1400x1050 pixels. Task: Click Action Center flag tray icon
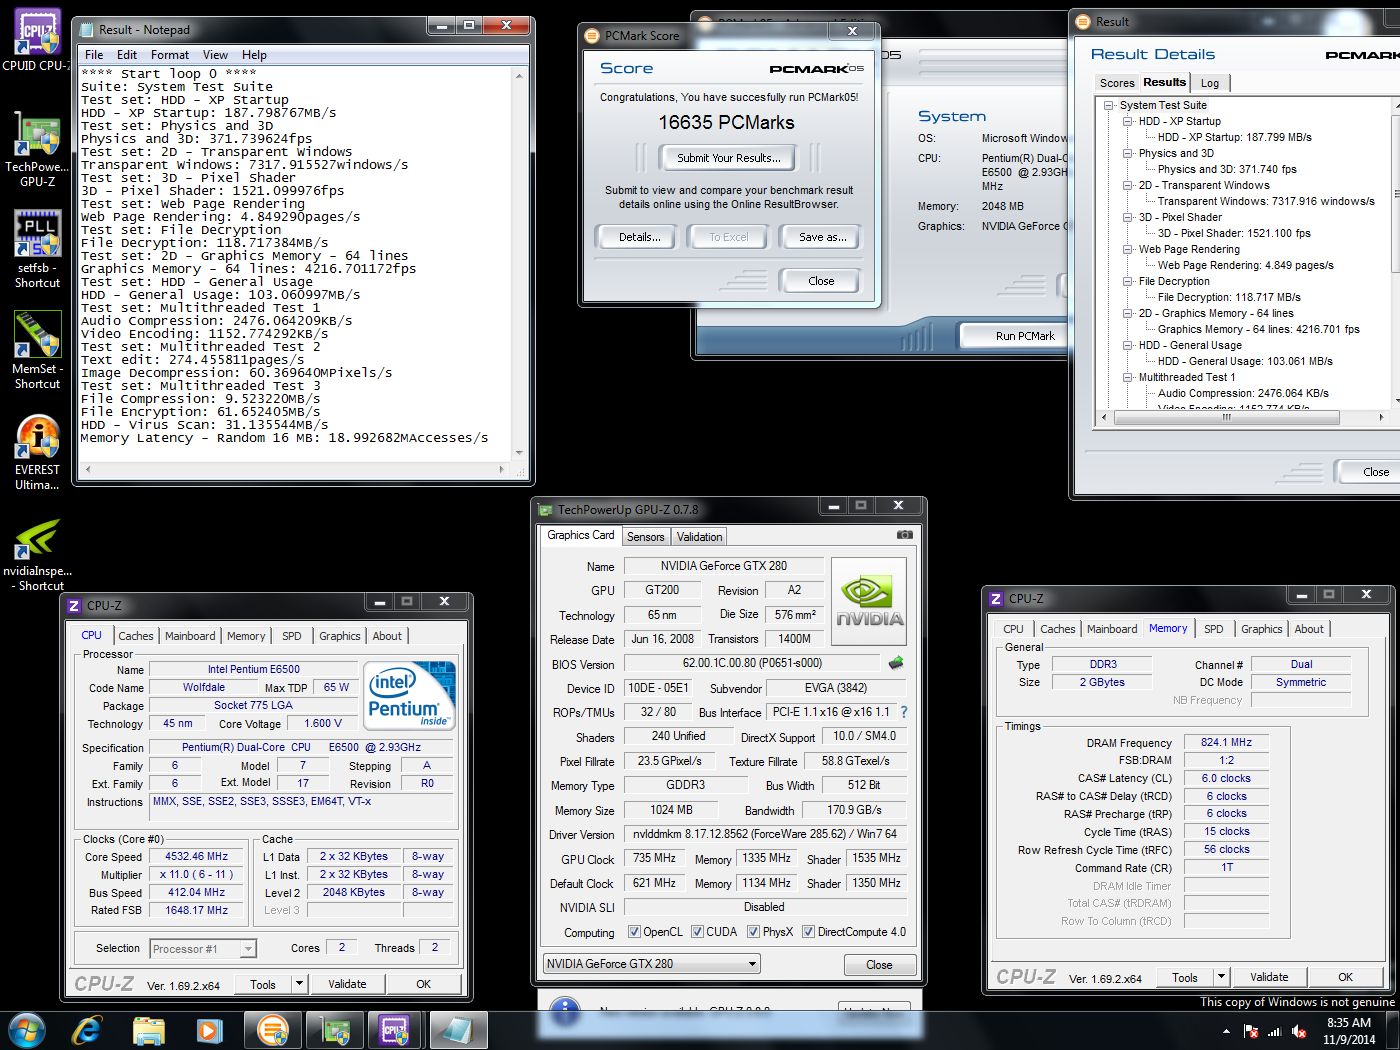coord(1250,1031)
